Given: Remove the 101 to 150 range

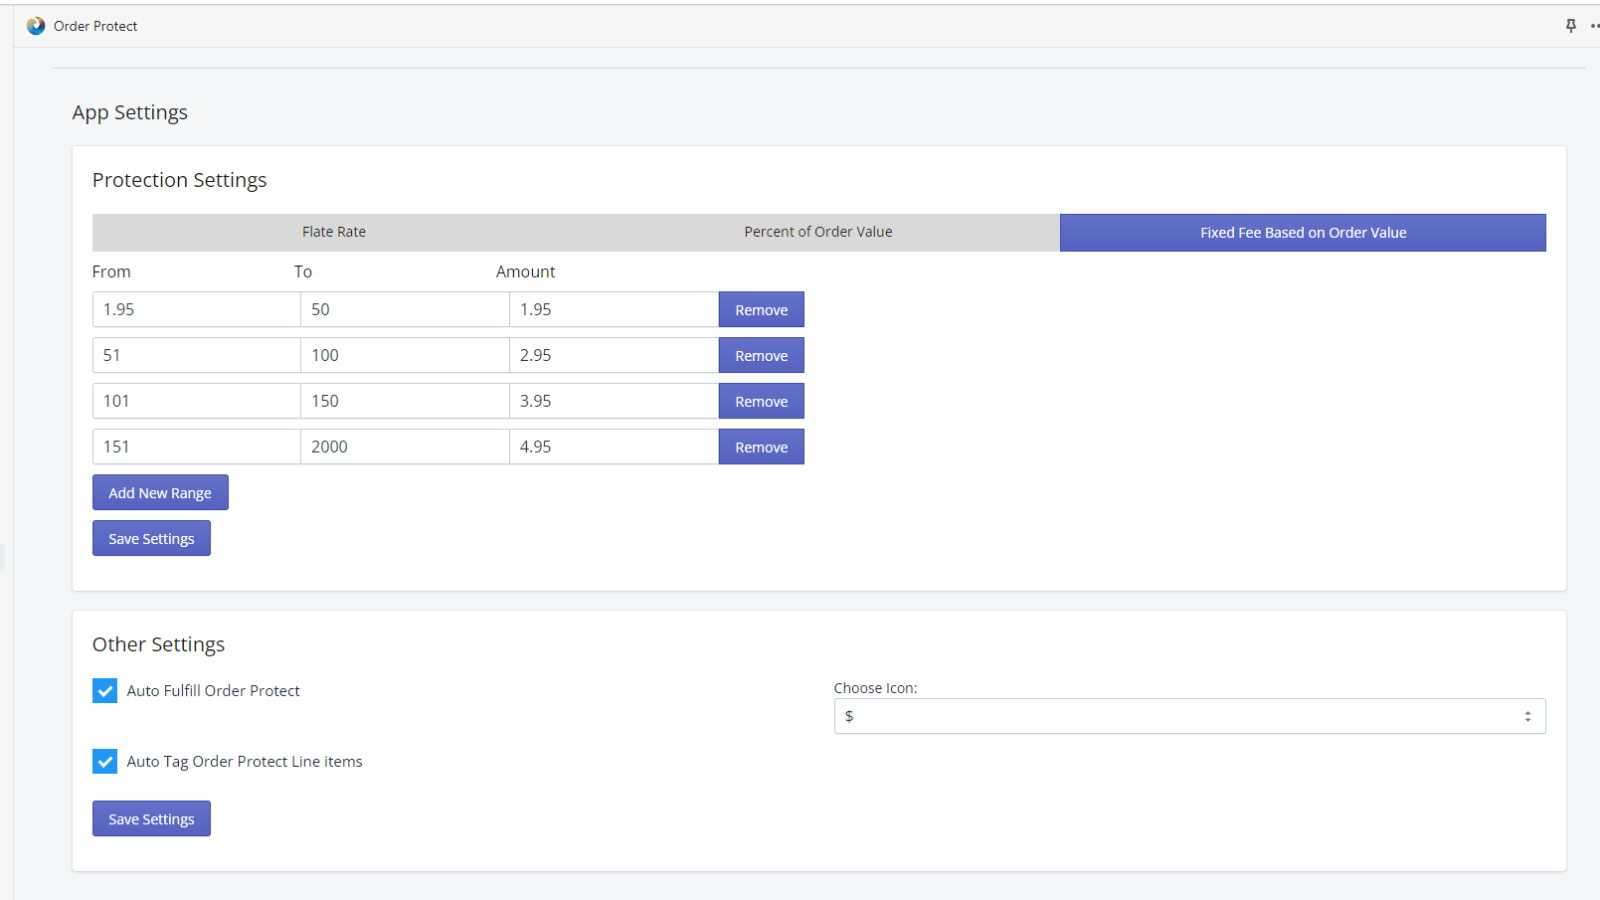Looking at the screenshot, I should [x=761, y=400].
